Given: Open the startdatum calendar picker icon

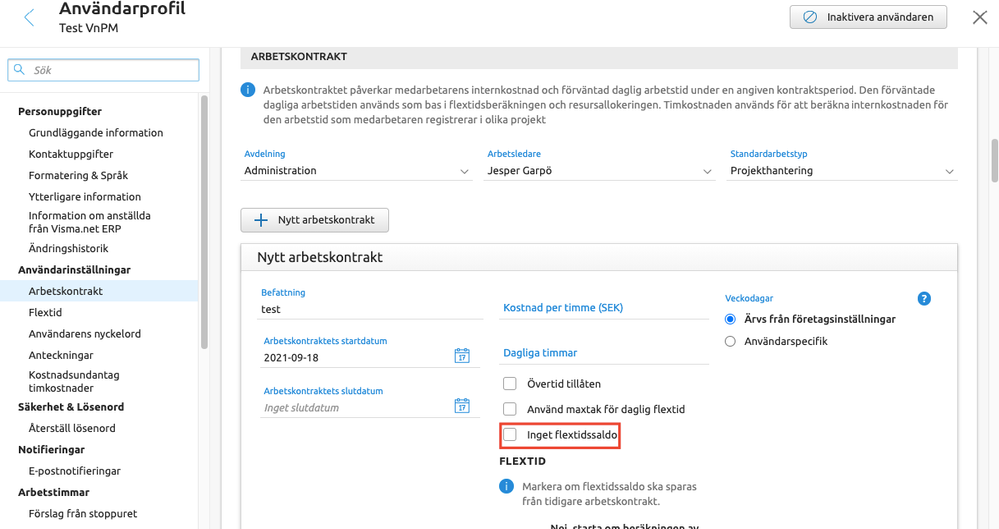Looking at the screenshot, I should pos(462,356).
